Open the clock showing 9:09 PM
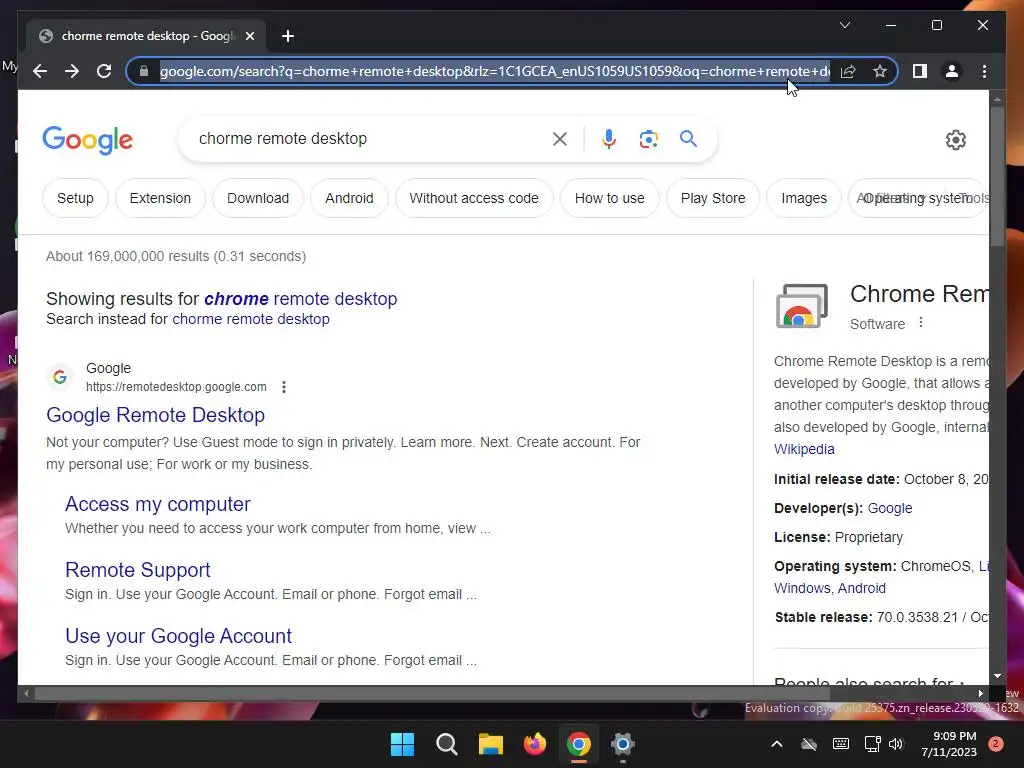Viewport: 1024px width, 768px height. [x=949, y=744]
